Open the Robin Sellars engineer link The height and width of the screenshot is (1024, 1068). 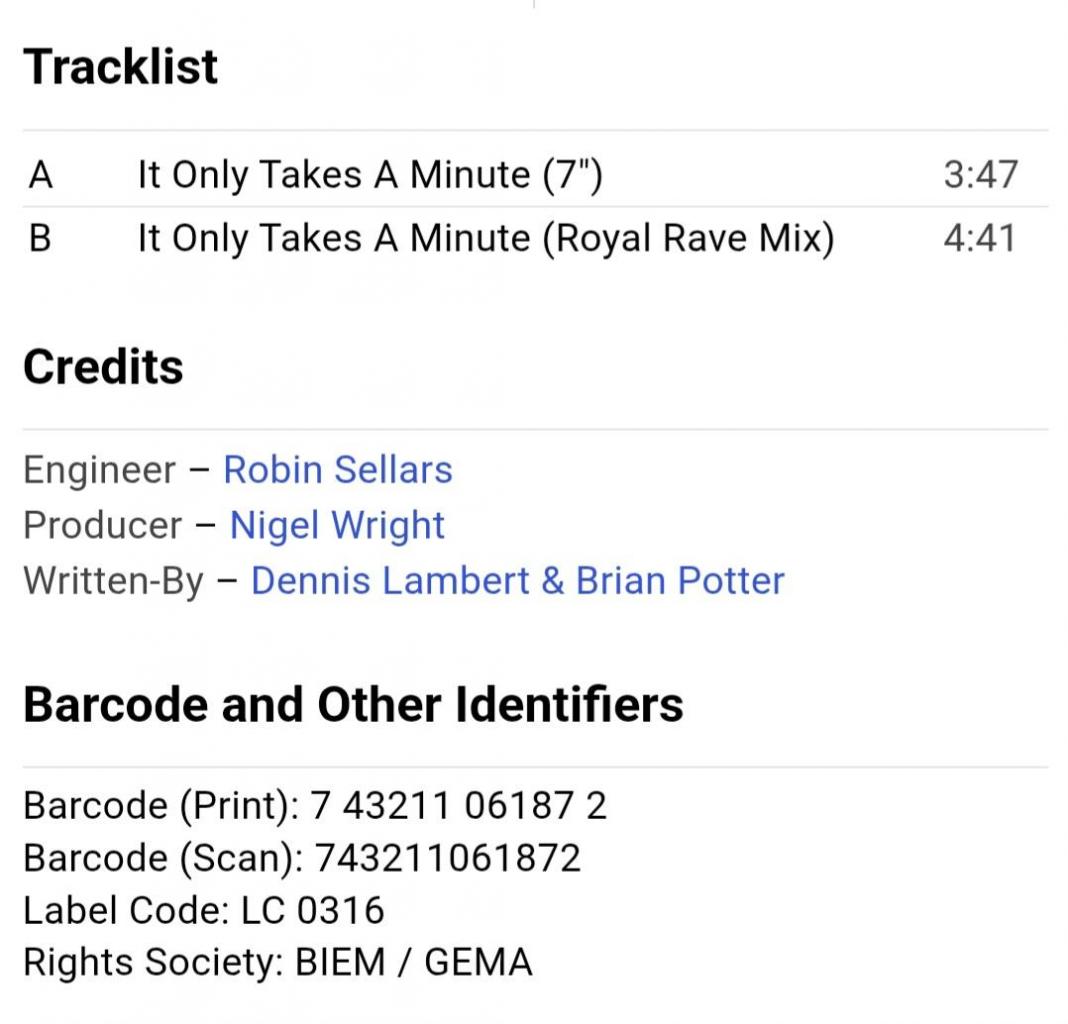[337, 470]
